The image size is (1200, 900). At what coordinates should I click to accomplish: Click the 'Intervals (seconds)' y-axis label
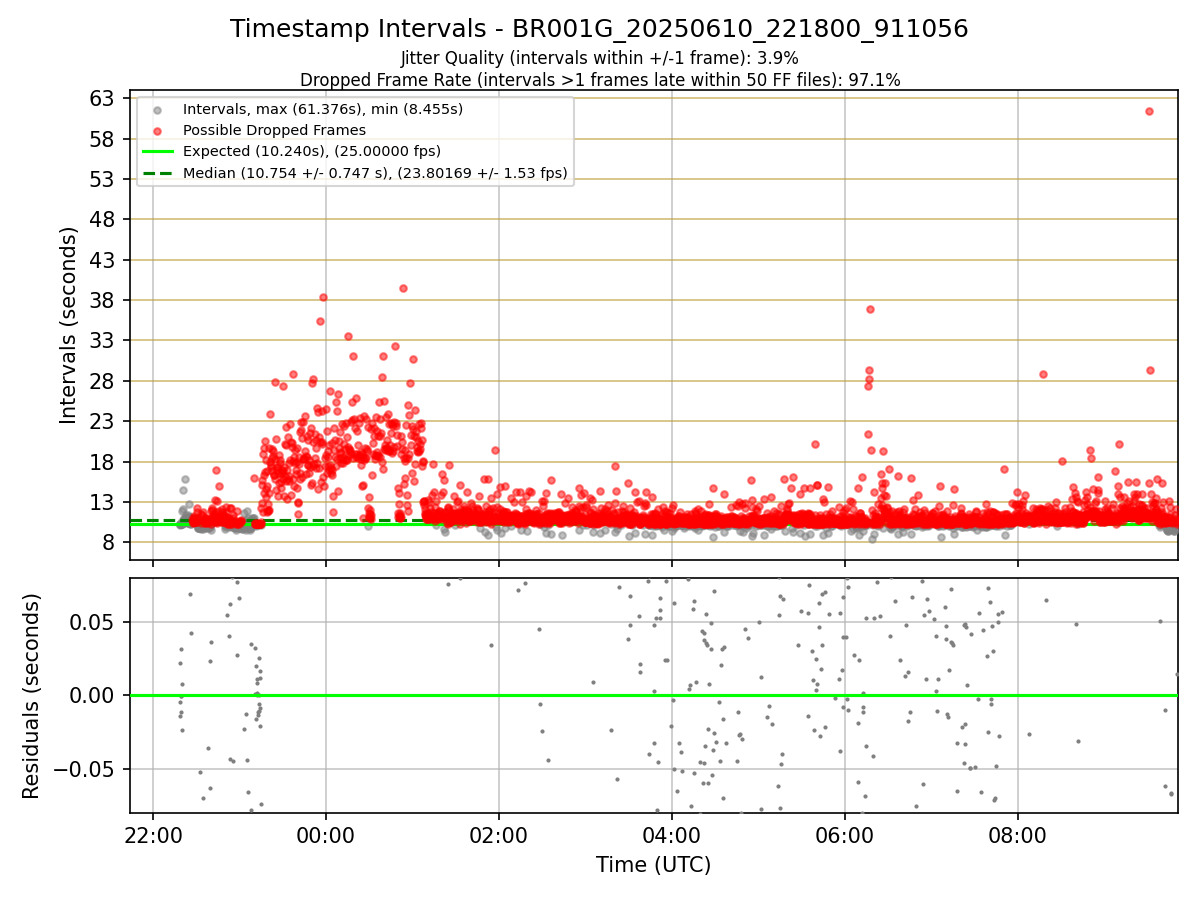(68, 325)
